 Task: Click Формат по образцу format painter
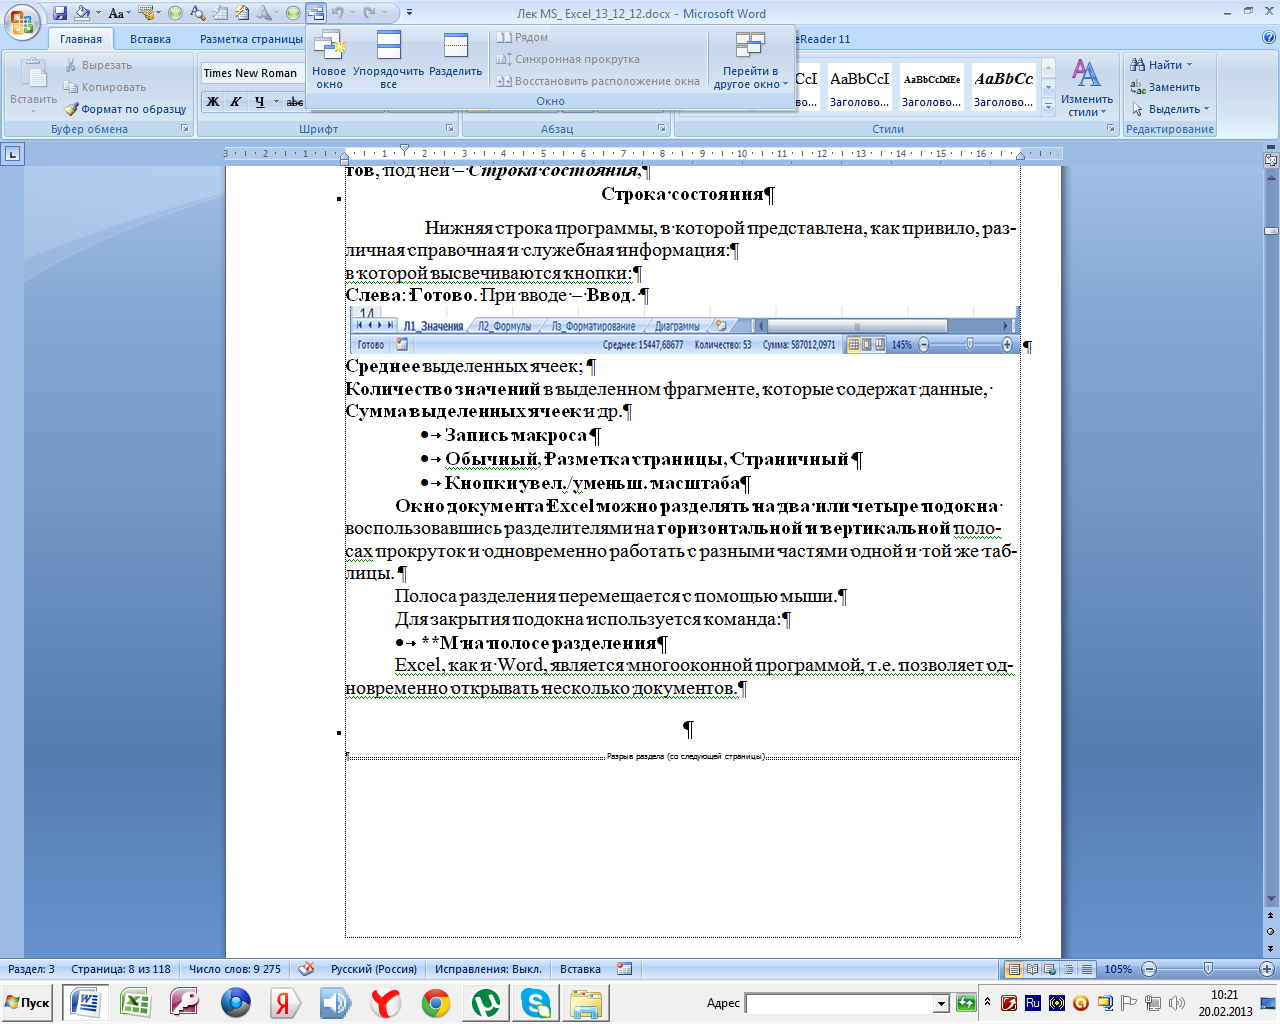pyautogui.click(x=125, y=109)
